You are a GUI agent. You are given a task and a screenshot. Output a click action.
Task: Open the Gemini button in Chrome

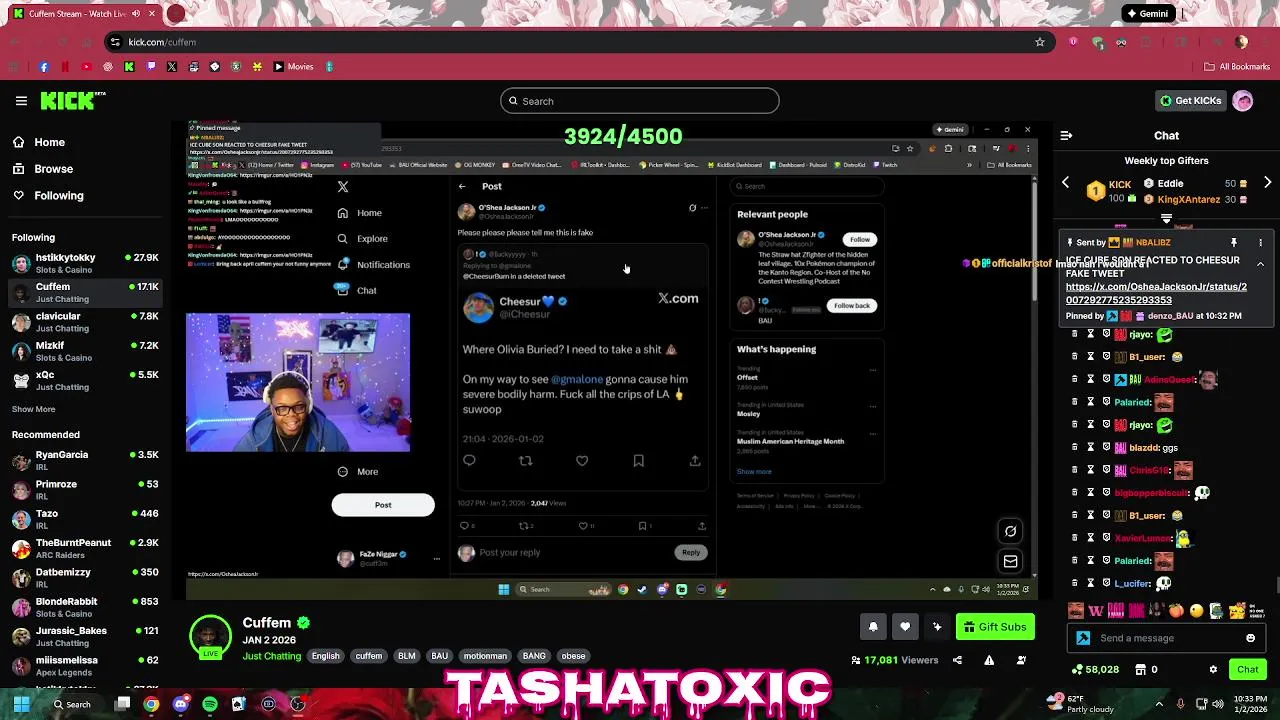(1146, 14)
